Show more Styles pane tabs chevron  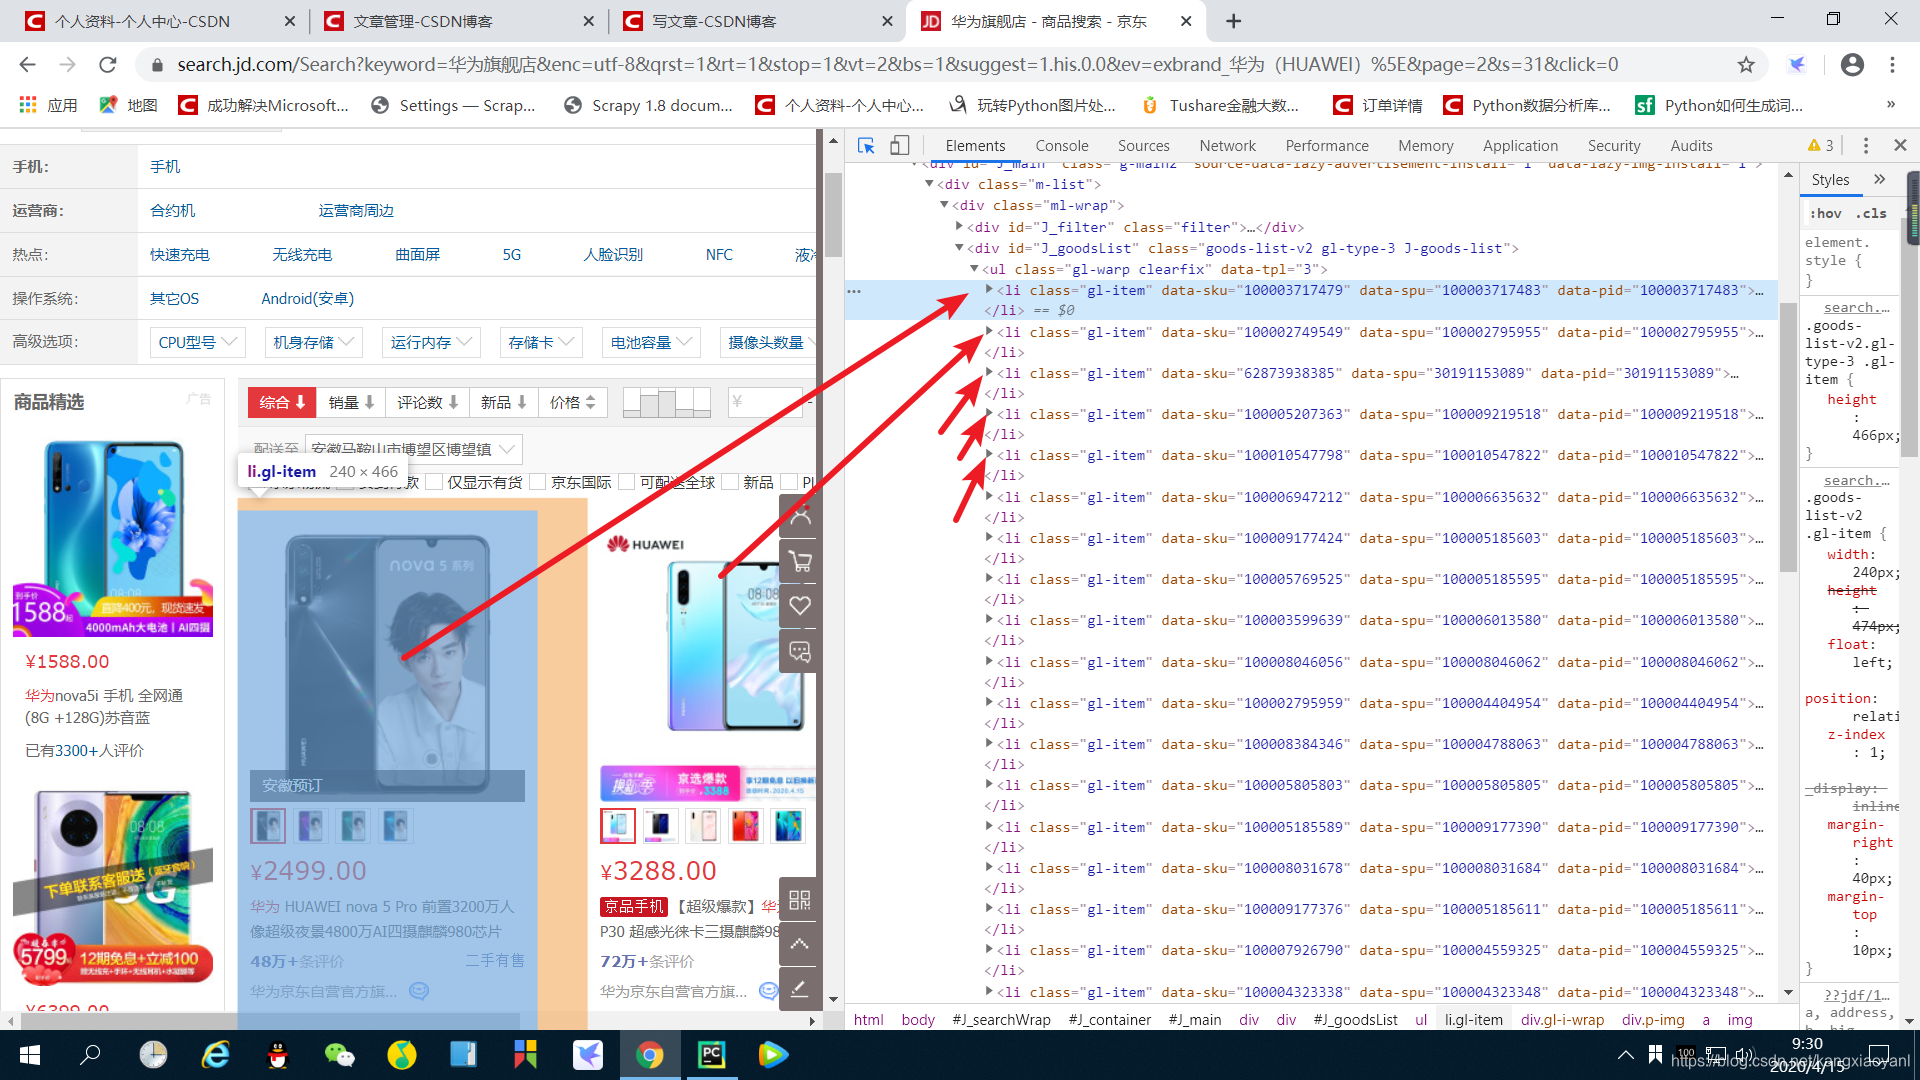pos(1879,180)
